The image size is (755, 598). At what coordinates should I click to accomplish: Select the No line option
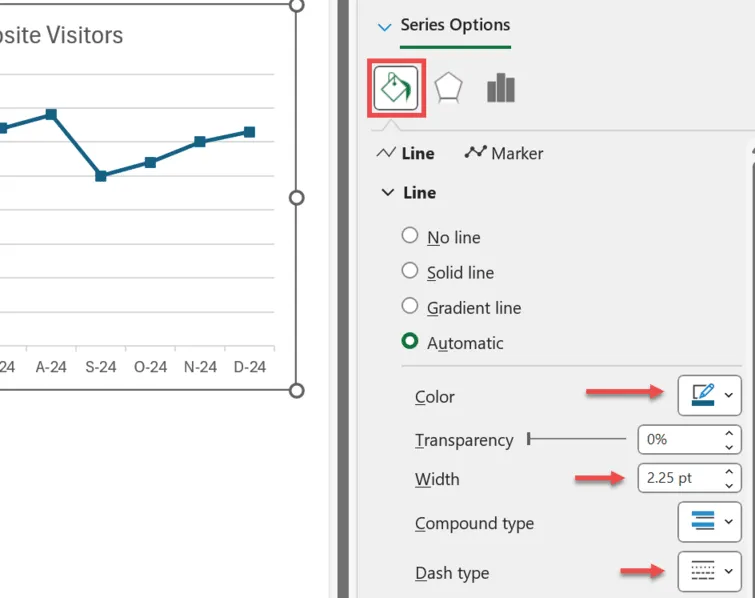pos(409,236)
